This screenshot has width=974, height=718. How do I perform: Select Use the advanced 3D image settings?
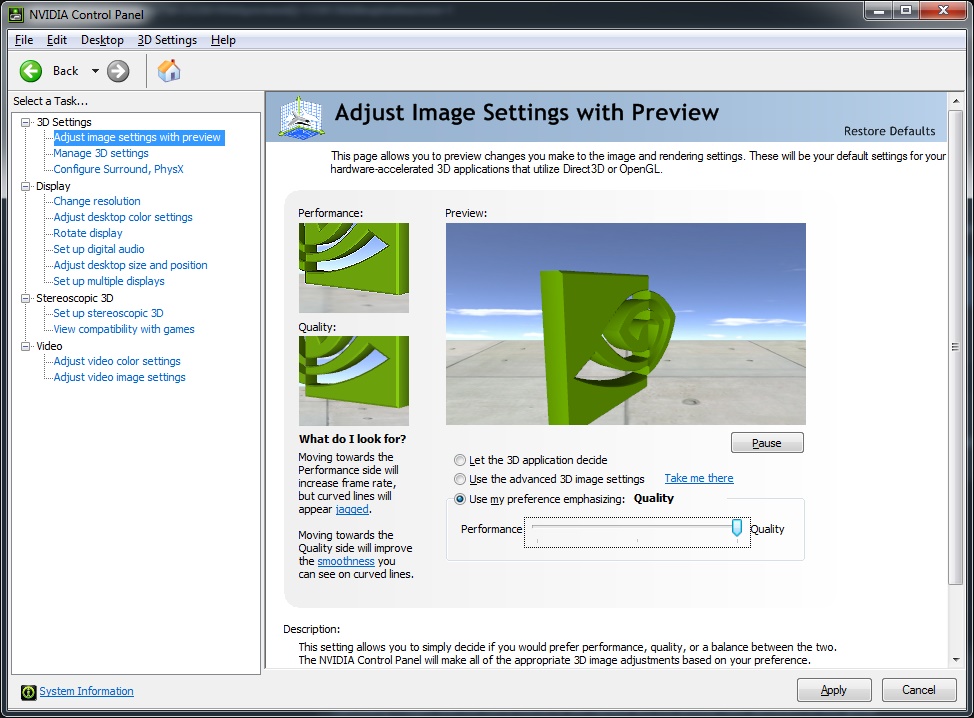point(460,479)
